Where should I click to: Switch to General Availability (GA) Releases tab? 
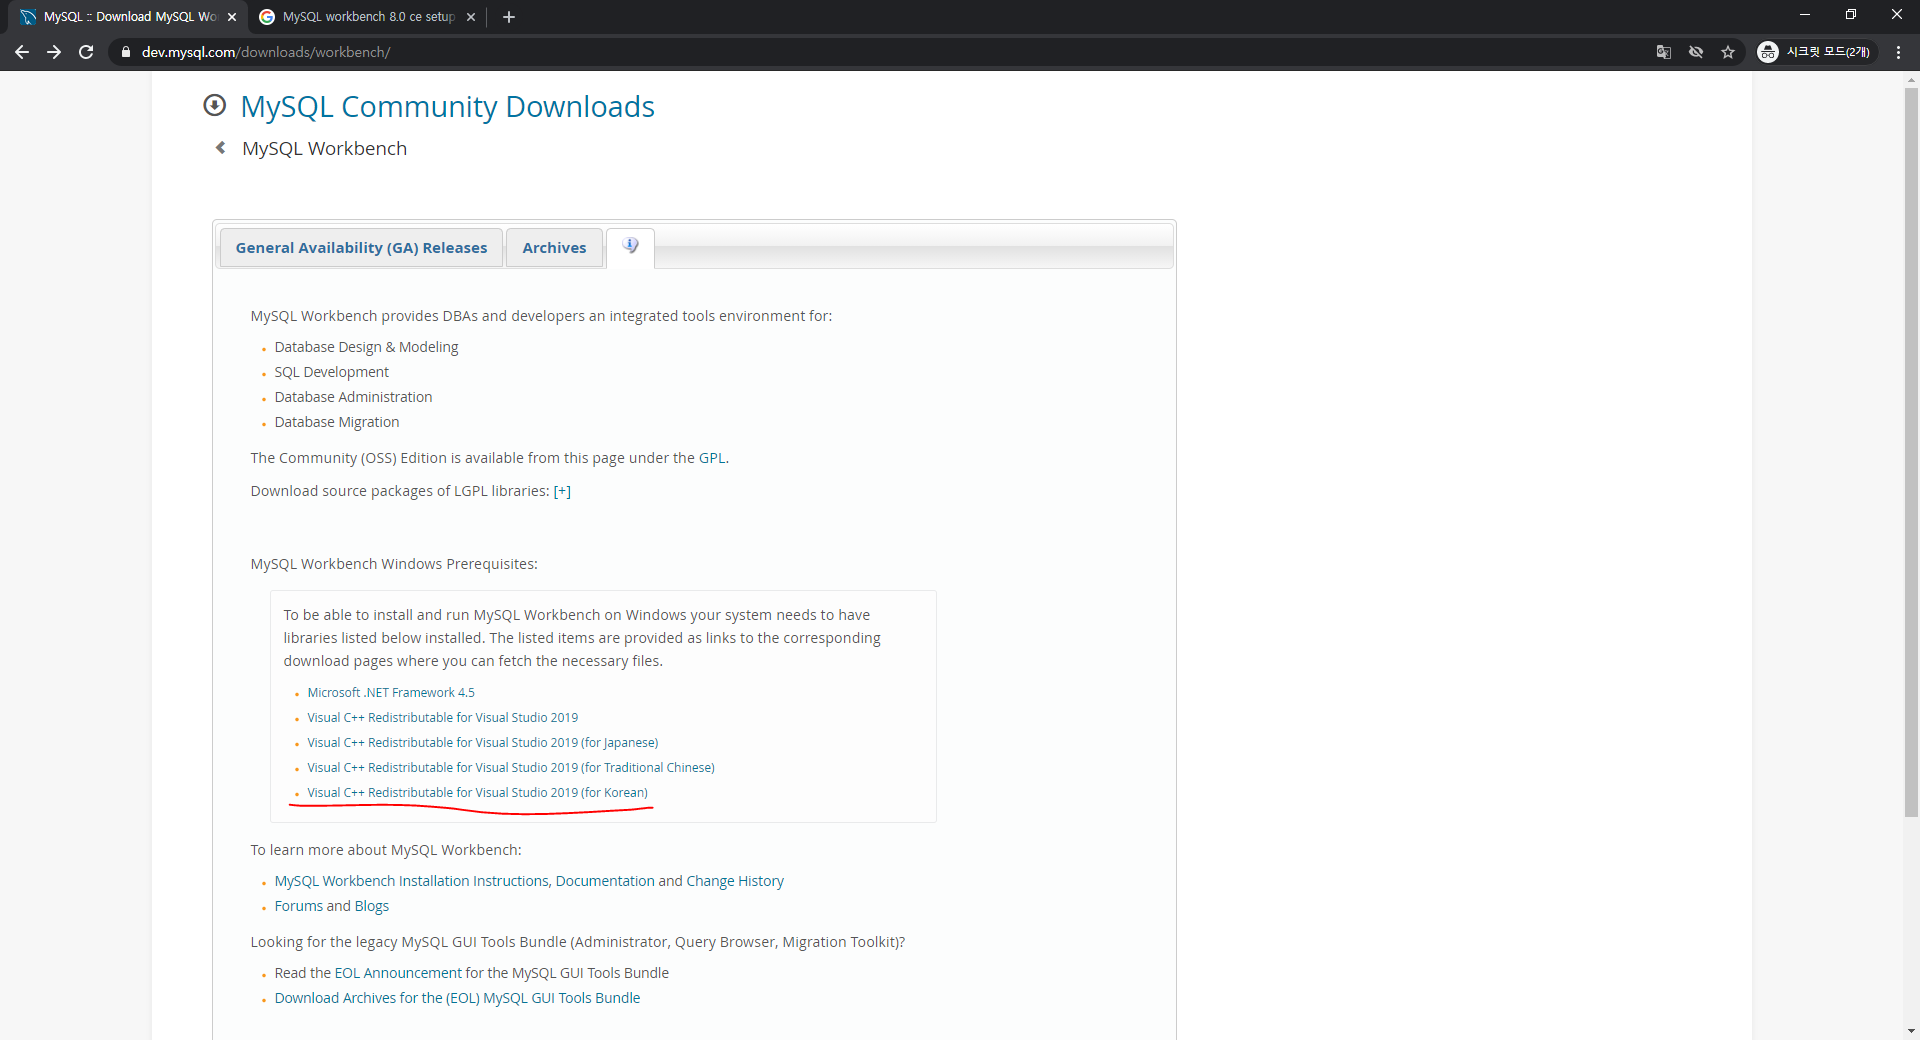tap(361, 248)
